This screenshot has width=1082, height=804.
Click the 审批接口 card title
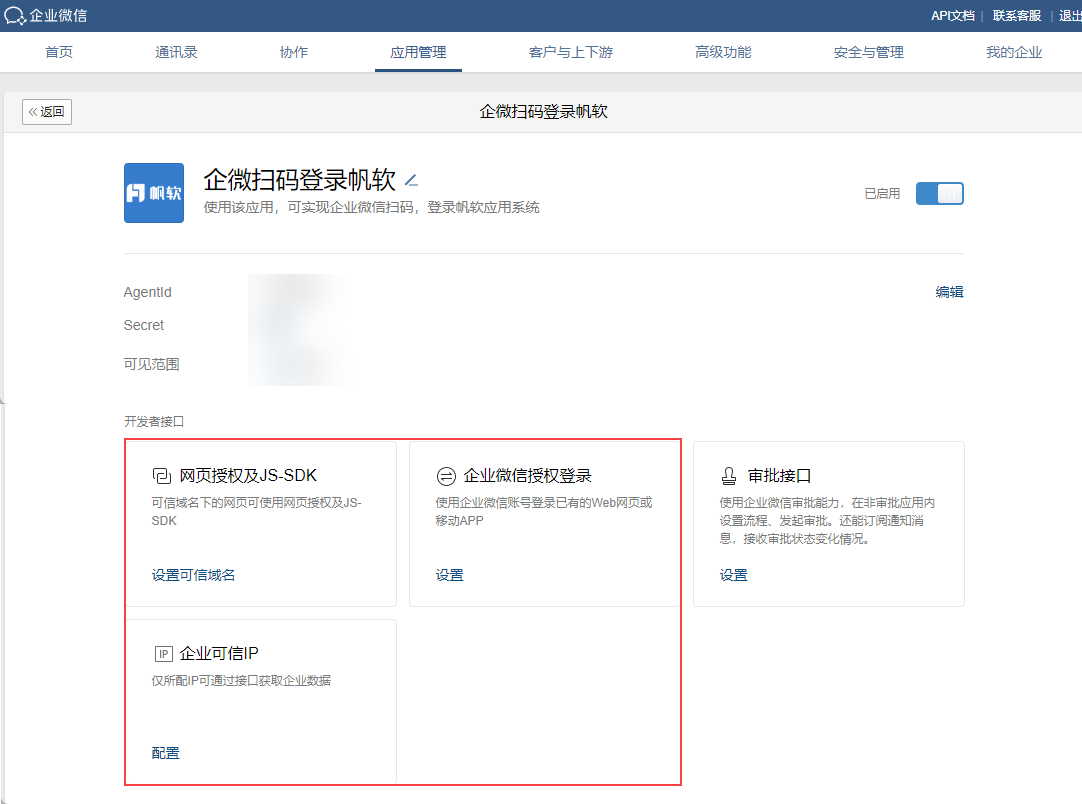pyautogui.click(x=780, y=475)
